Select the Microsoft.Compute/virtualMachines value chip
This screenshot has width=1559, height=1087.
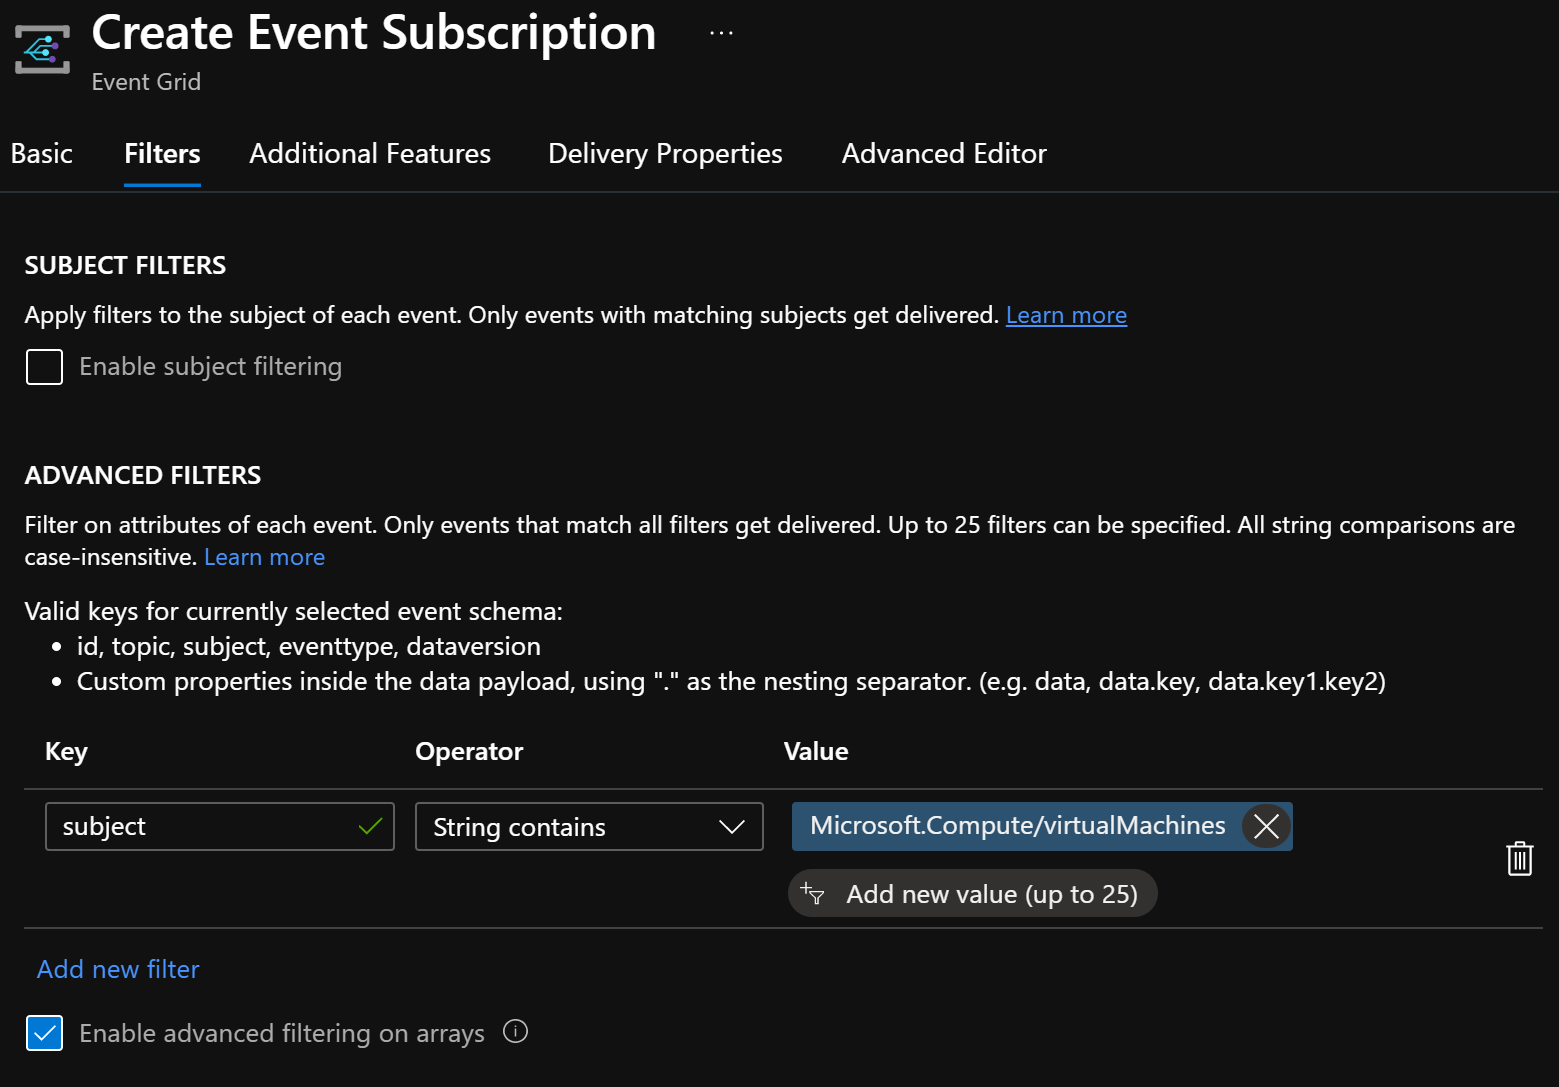1015,826
